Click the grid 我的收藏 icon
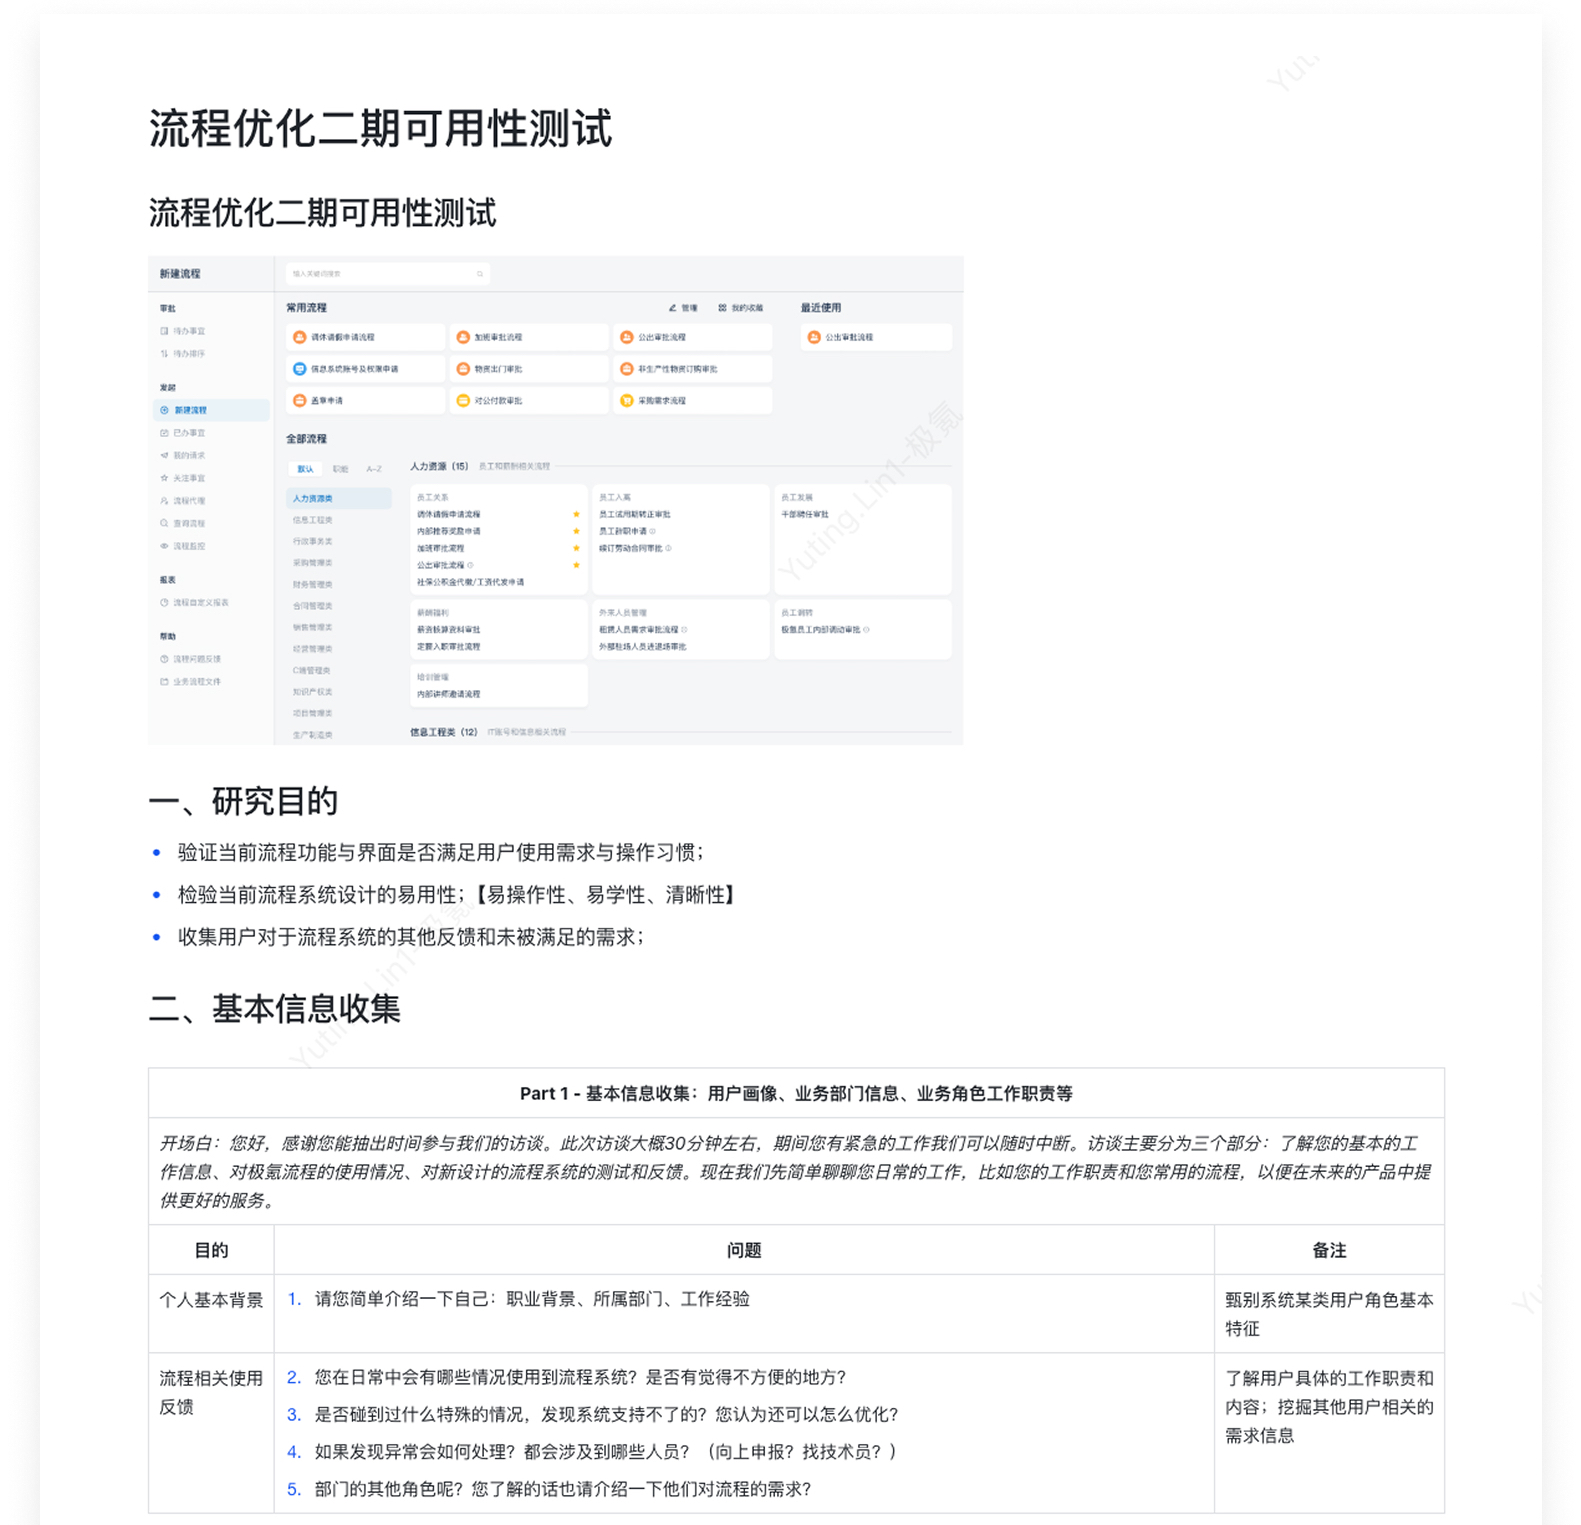 (x=722, y=308)
